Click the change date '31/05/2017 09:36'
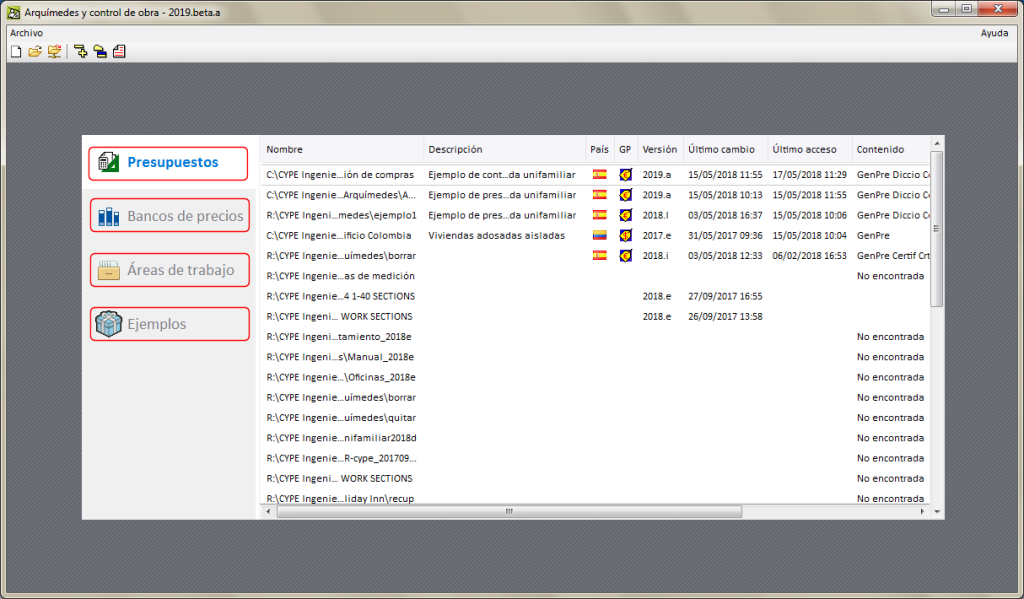This screenshot has width=1024, height=599. point(725,235)
